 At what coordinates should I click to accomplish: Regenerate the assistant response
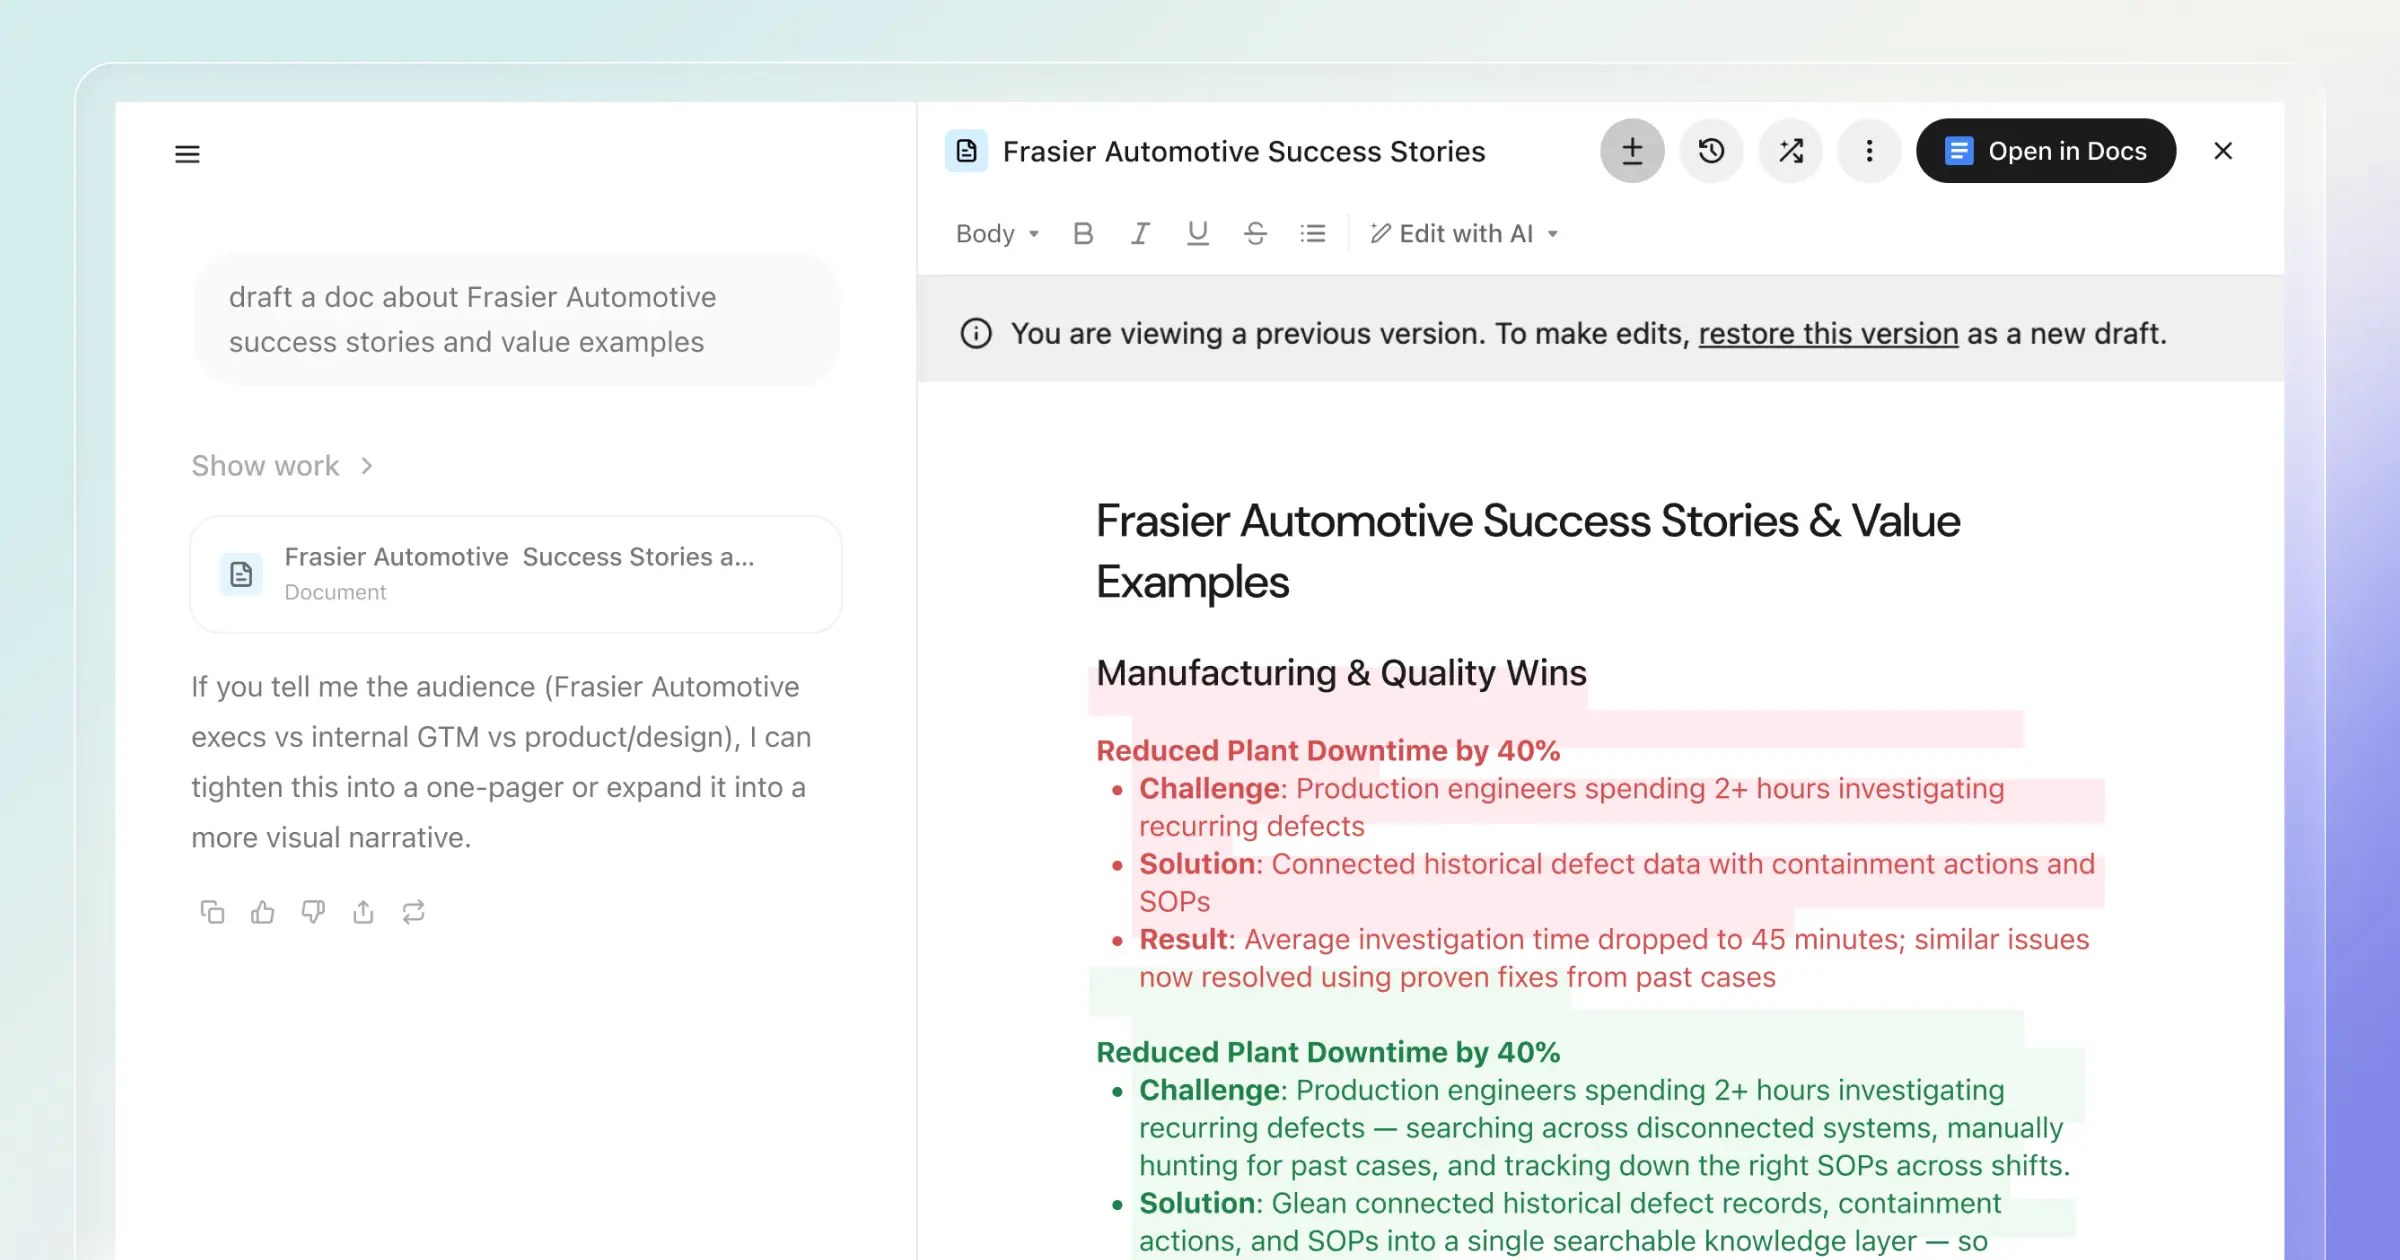pyautogui.click(x=413, y=912)
